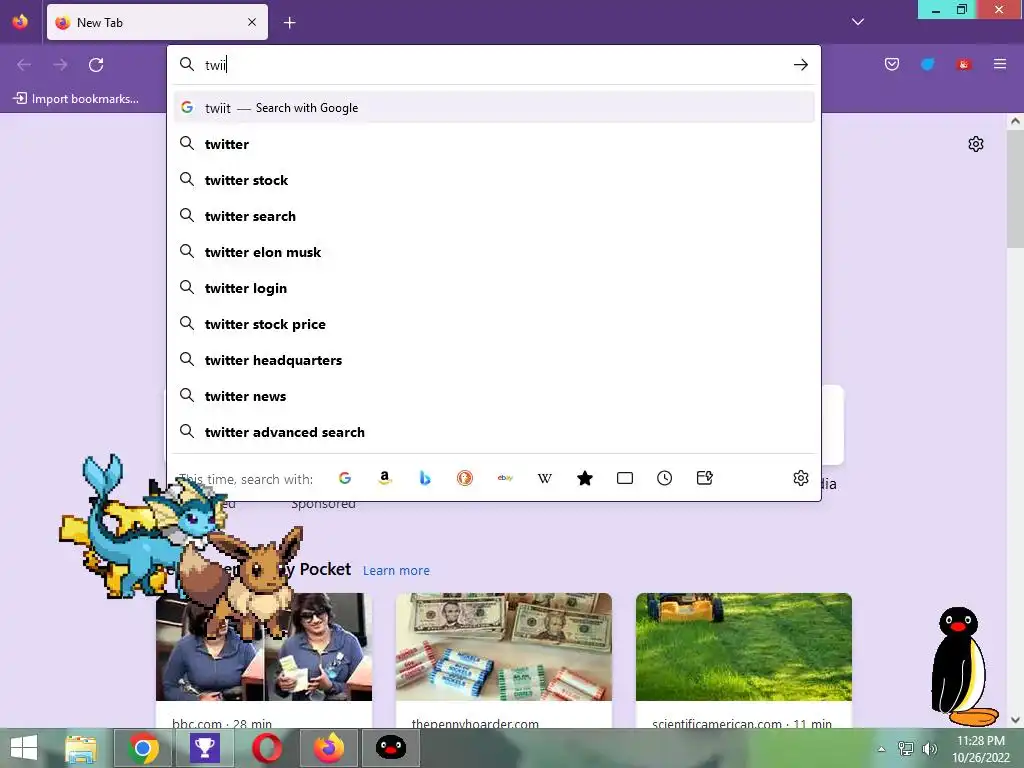Open the Windows Start button
This screenshot has width=1024, height=768.
coord(24,748)
